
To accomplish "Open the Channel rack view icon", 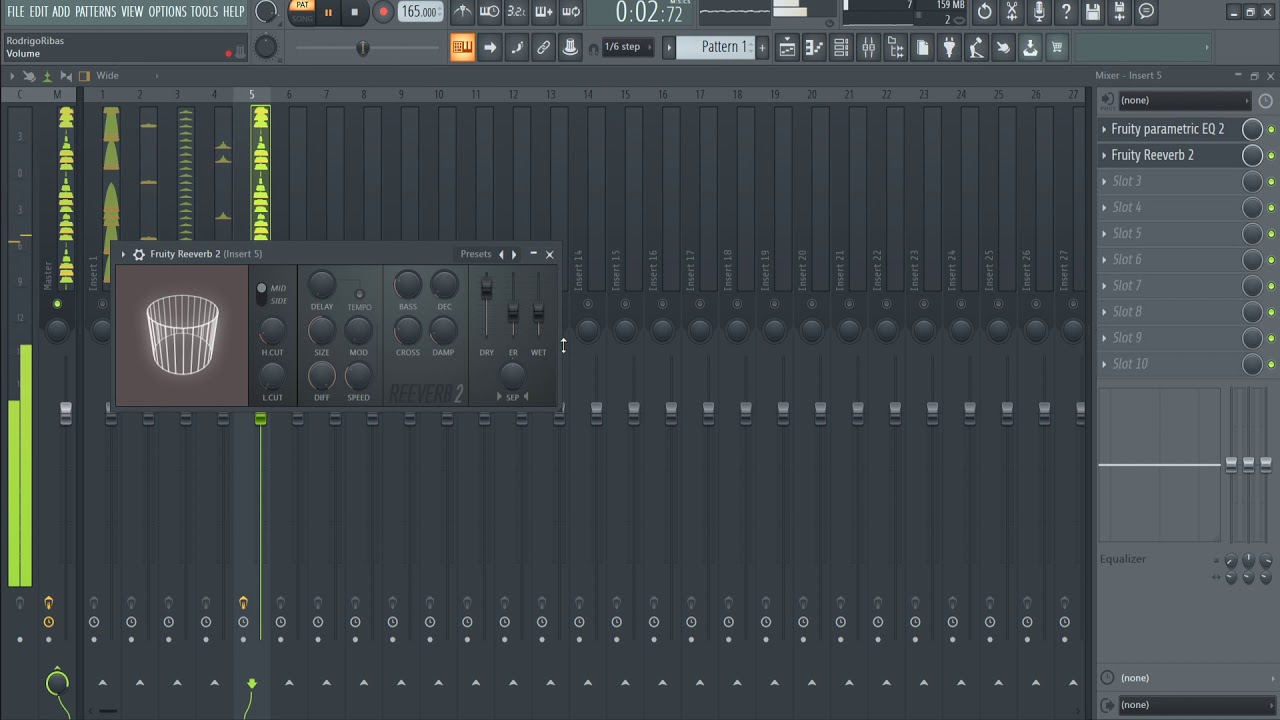I will pos(841,47).
